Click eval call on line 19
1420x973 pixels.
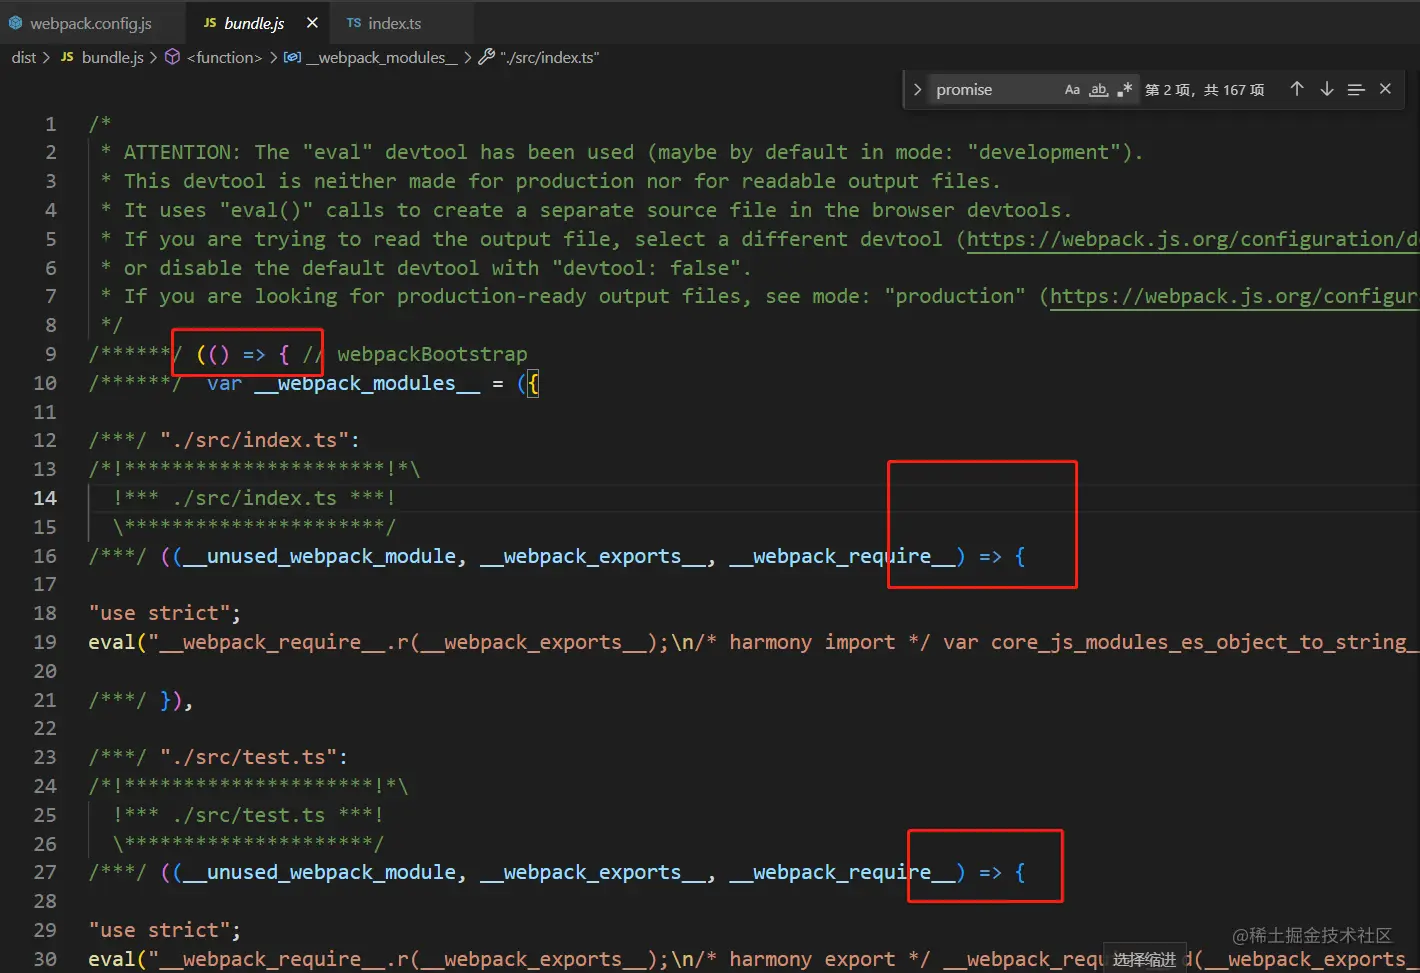tap(111, 642)
